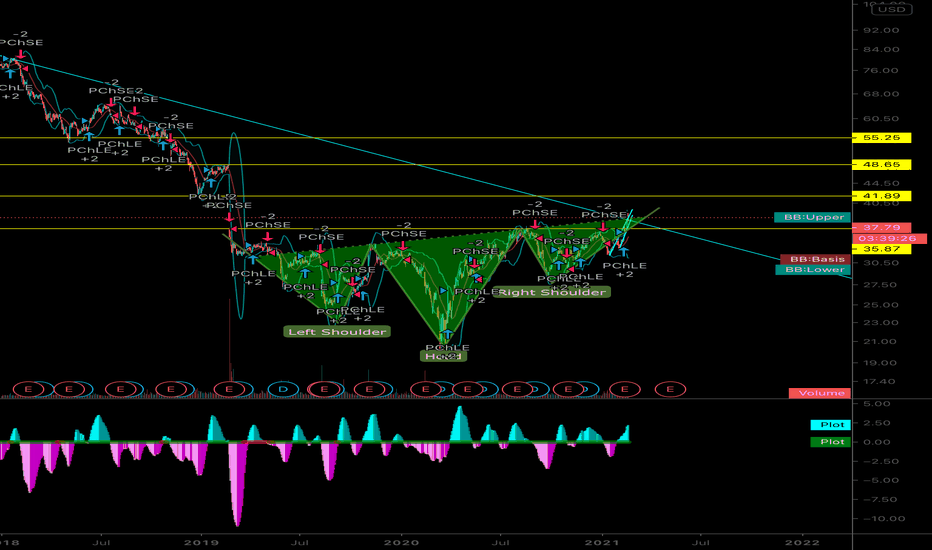Select the BB:Lower indicator label

coord(813,269)
